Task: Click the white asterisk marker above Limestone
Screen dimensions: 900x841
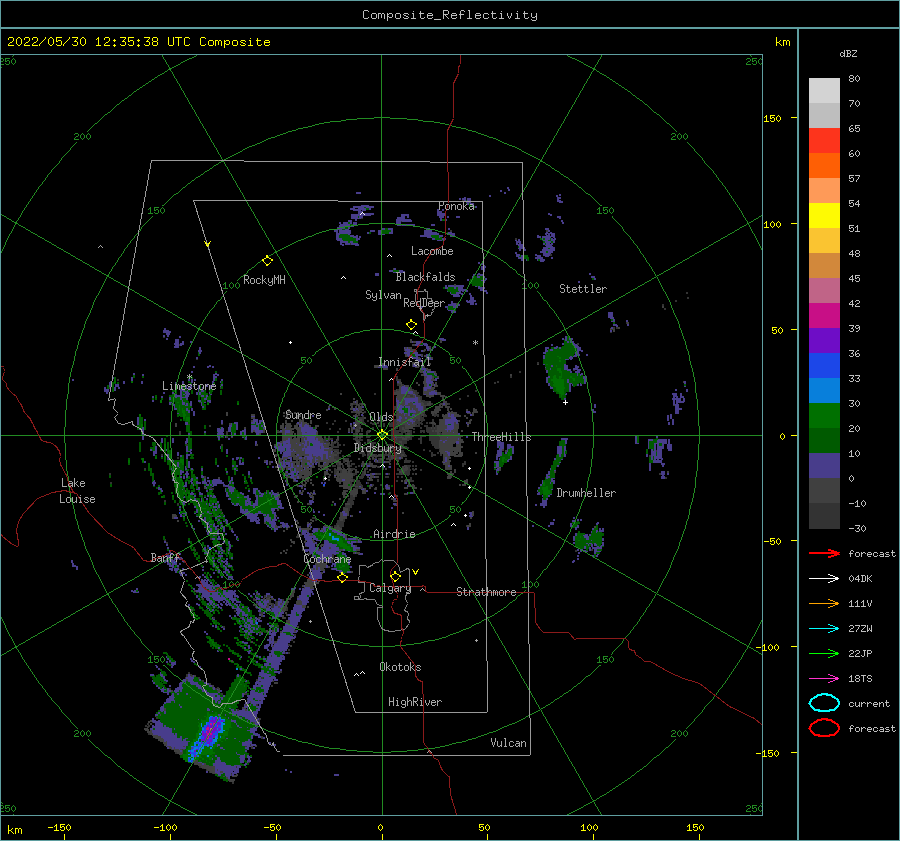Action: pyautogui.click(x=189, y=377)
